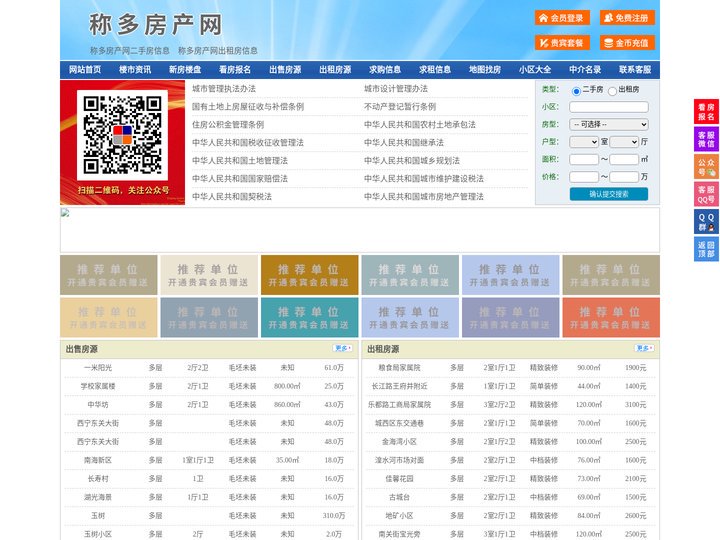This screenshot has width=720, height=540.
Task: Click the 会员登录 member login button
Action: point(562,18)
